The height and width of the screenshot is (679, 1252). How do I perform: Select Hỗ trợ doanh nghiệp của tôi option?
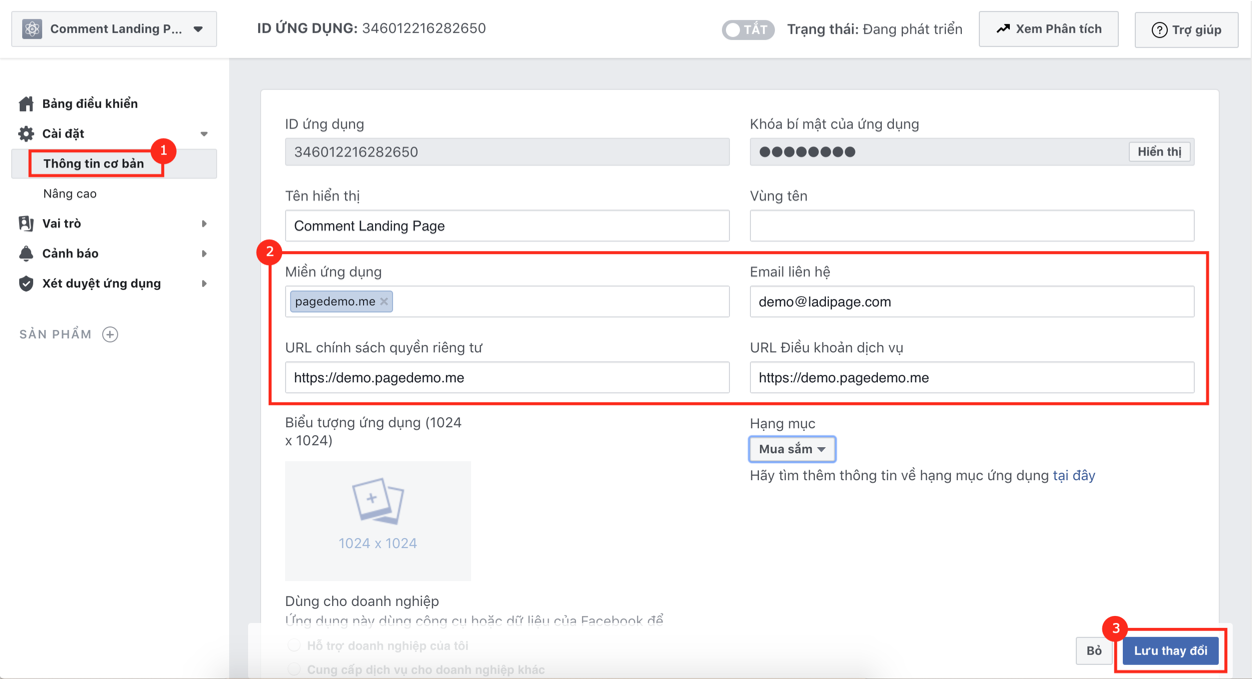(294, 646)
